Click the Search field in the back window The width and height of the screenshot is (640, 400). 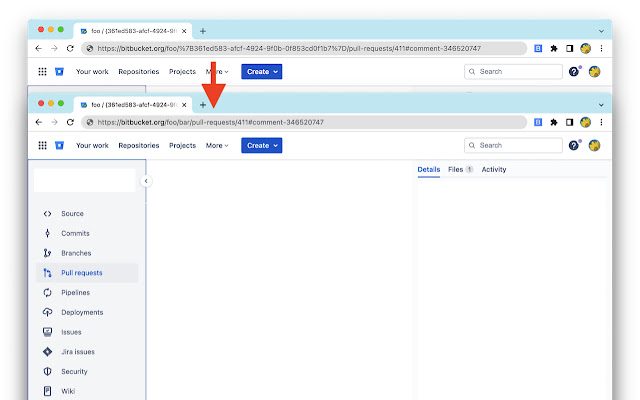[513, 71]
